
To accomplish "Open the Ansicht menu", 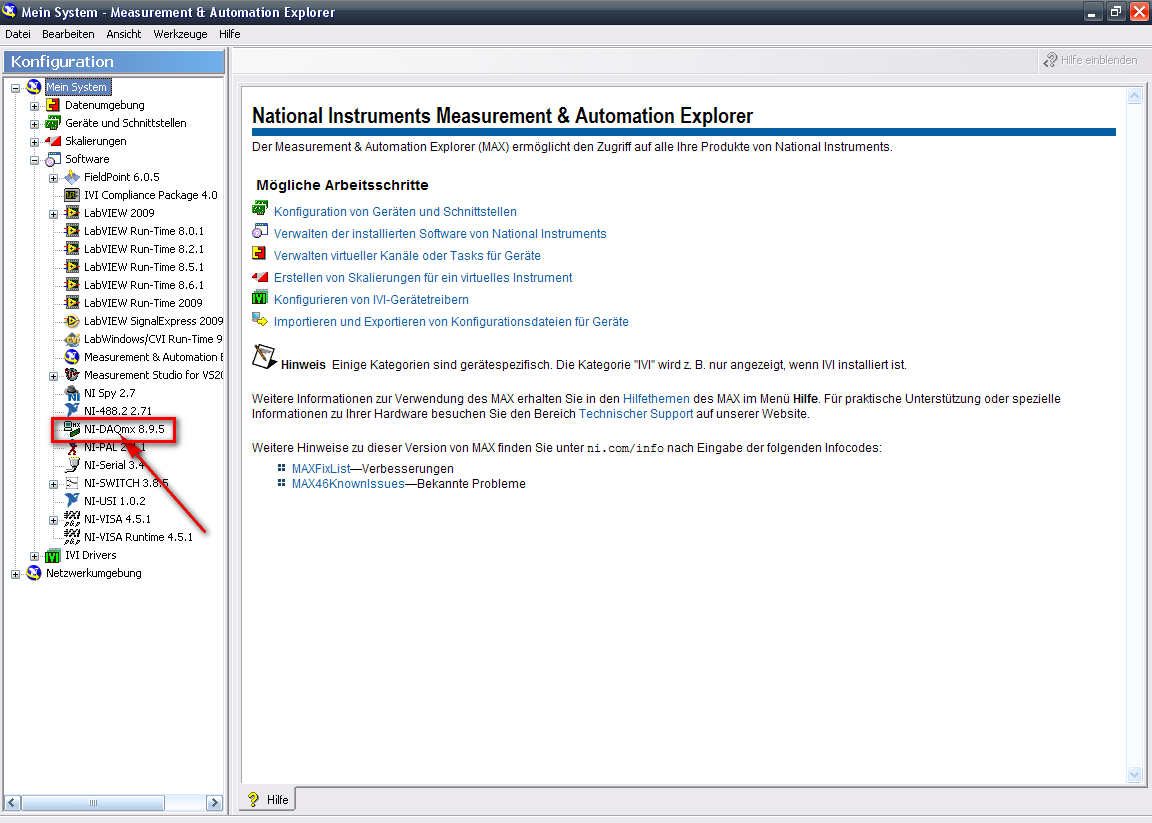I will coord(123,34).
